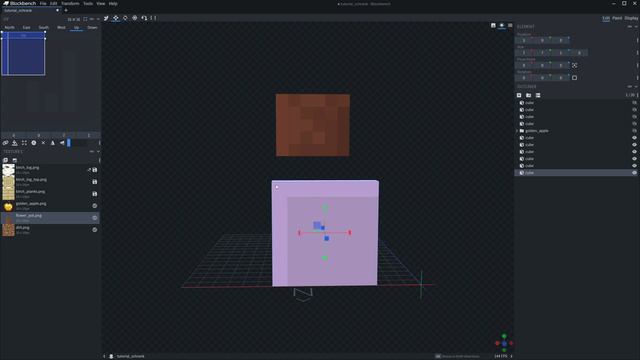Click the round gear icon in UV toolbar
Image resolution: width=640 pixels, height=360 pixels.
point(34,143)
